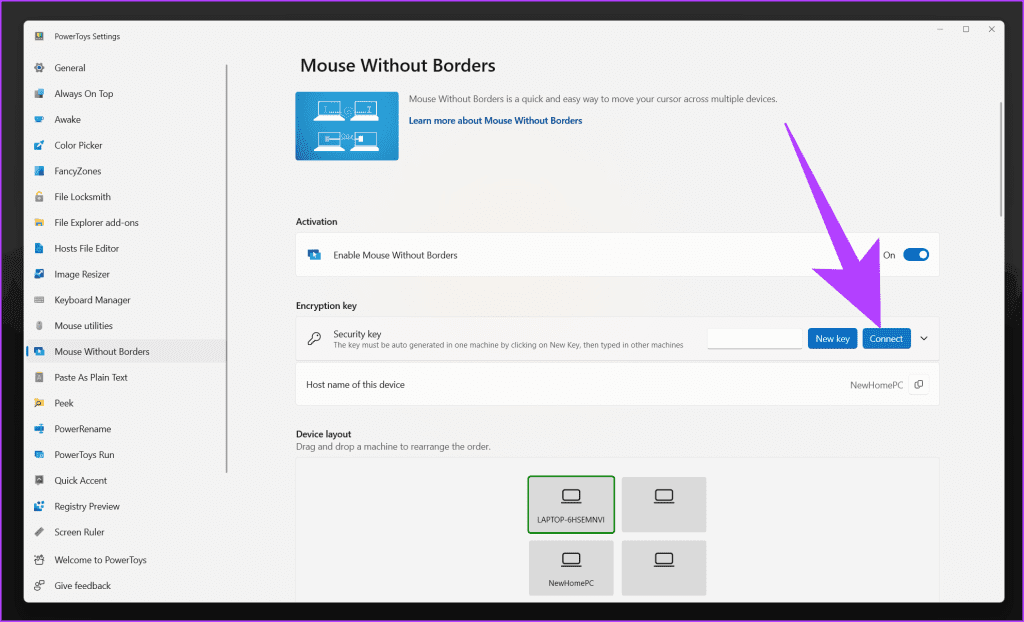
Task: Open the Give feedback link
Action: [x=127, y=585]
